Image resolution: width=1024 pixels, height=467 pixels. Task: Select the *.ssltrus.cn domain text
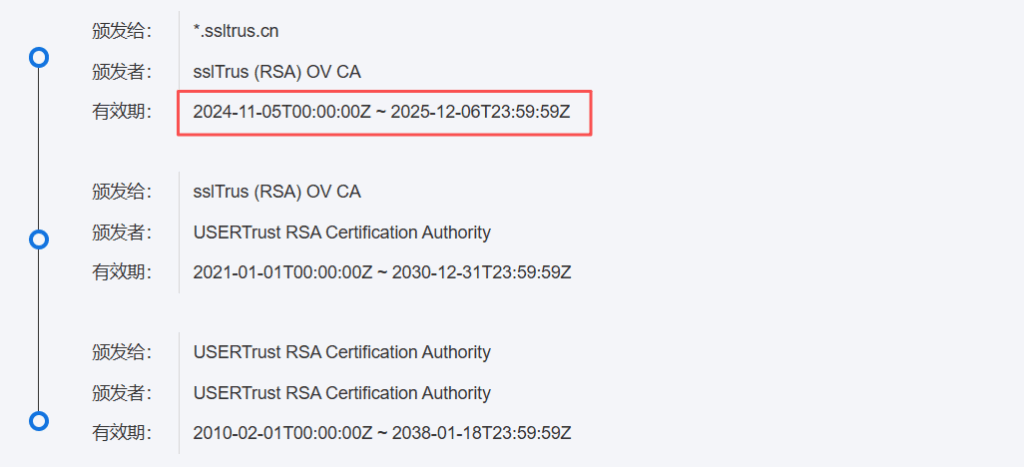tap(236, 31)
